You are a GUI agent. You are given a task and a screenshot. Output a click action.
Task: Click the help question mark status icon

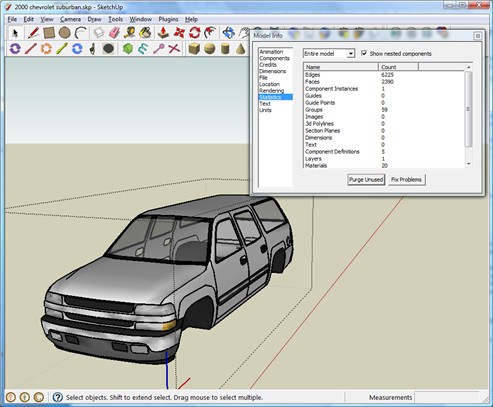click(58, 397)
